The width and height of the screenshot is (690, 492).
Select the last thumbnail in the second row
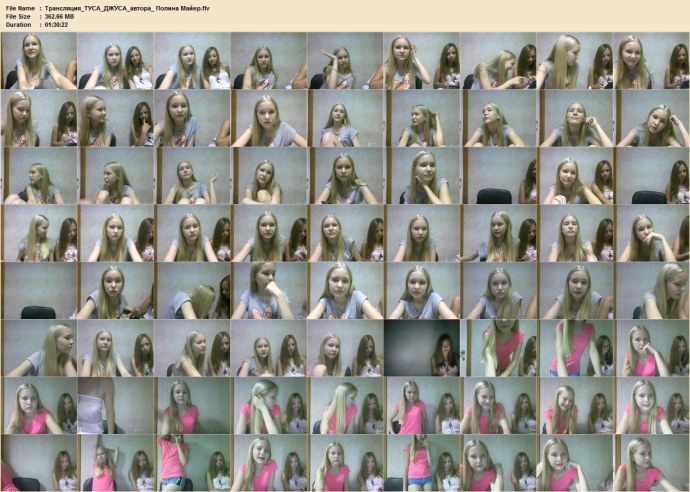click(651, 118)
